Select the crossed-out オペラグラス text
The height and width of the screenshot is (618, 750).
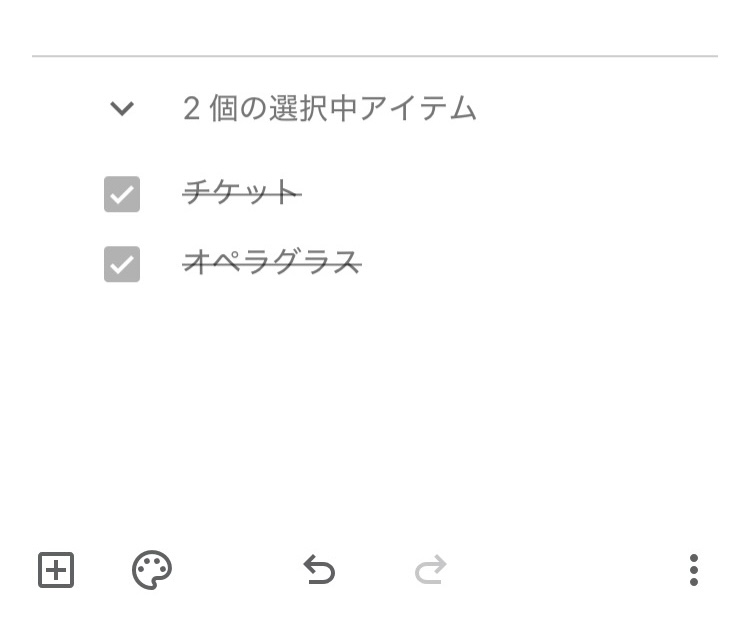tap(271, 264)
